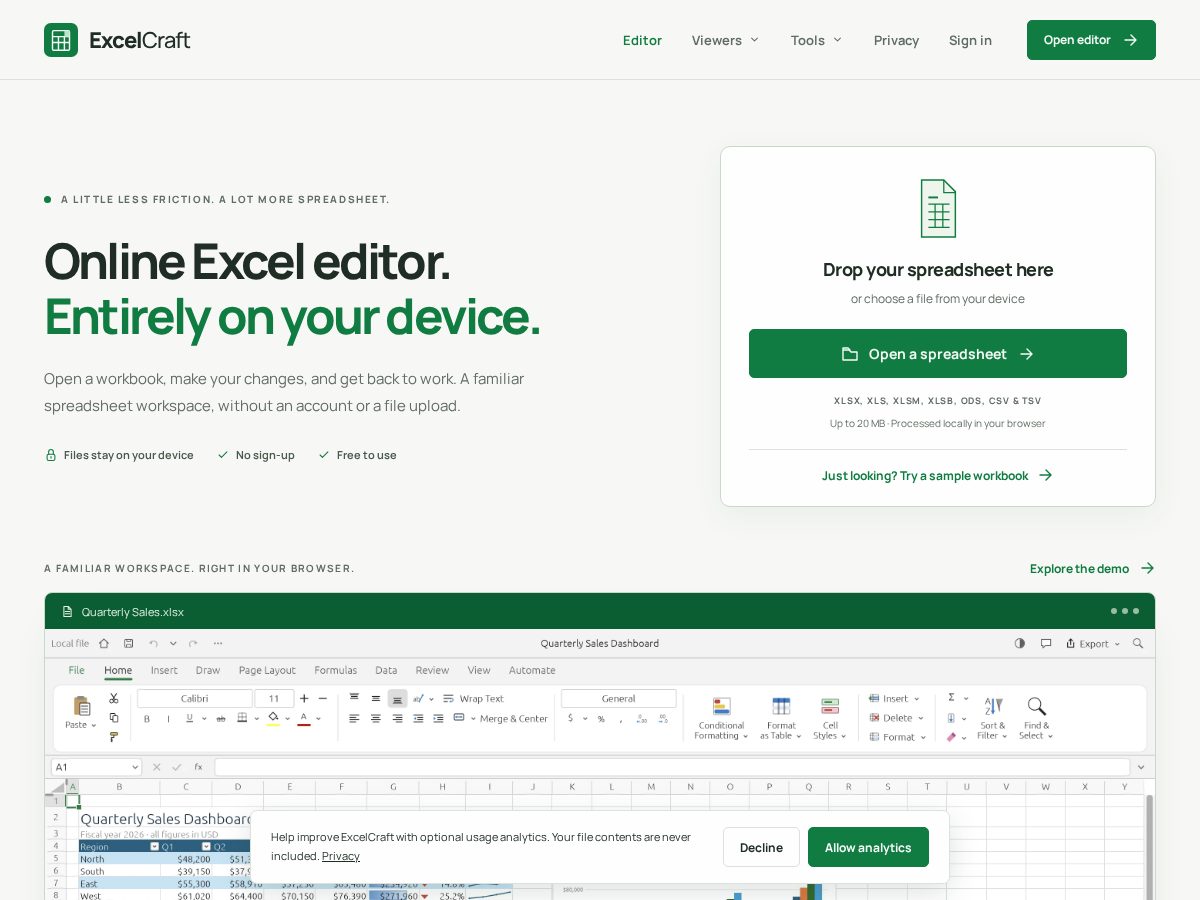The image size is (1200, 900).
Task: Open the three-dot more options in quick toolbar
Action: (218, 643)
